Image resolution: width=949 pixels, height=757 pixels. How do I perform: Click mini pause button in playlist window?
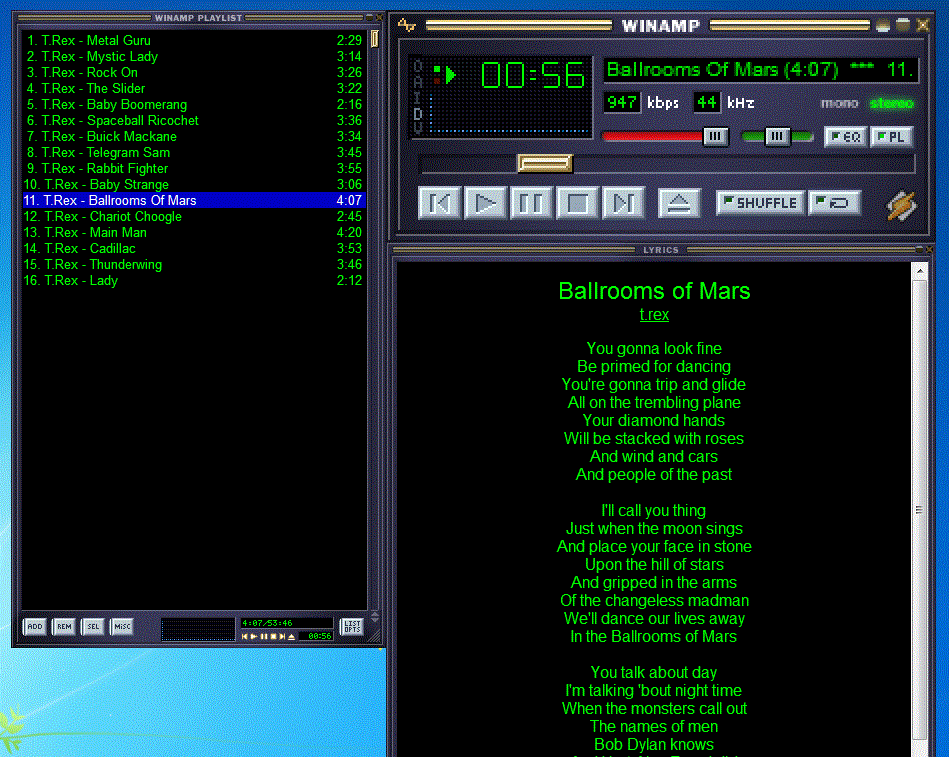point(264,637)
